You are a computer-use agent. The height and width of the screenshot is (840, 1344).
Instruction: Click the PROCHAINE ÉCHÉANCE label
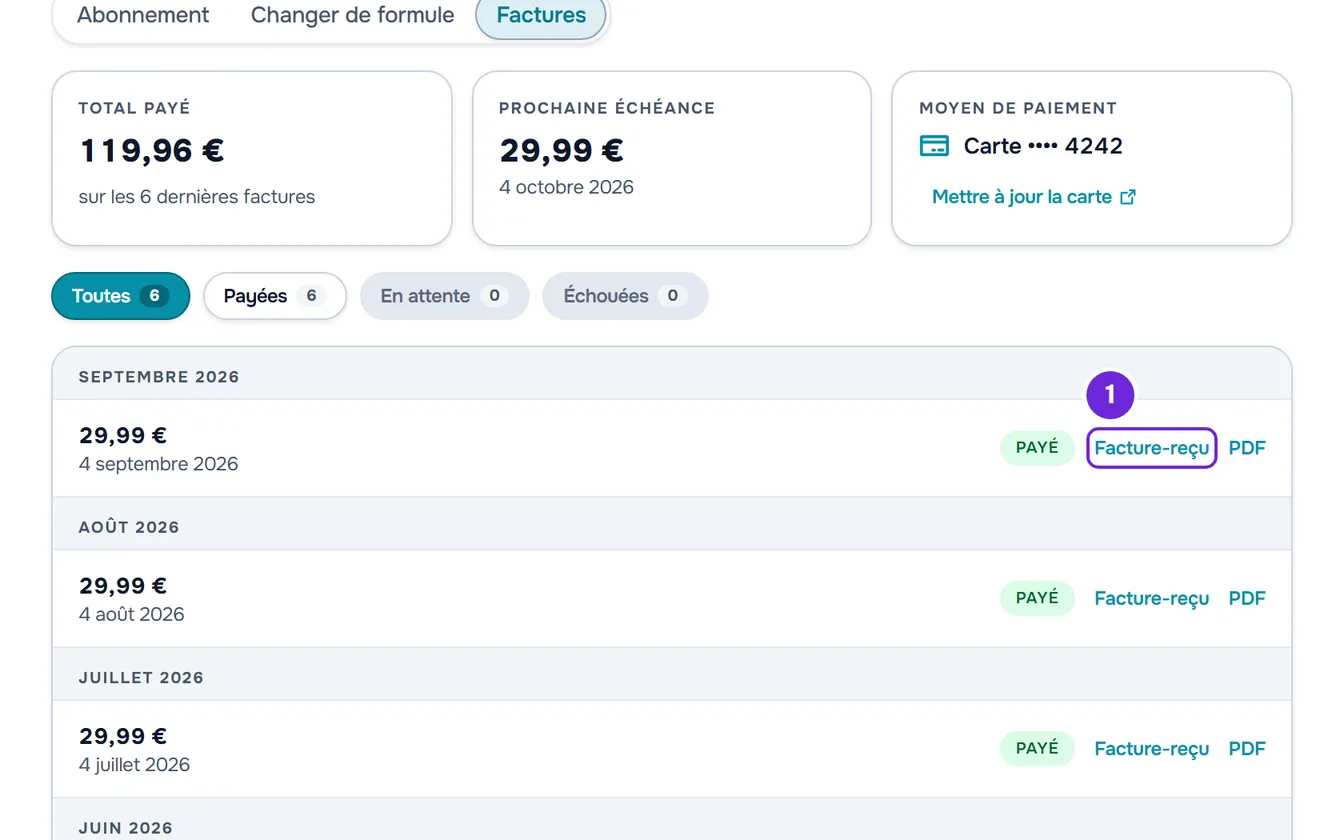pos(607,108)
